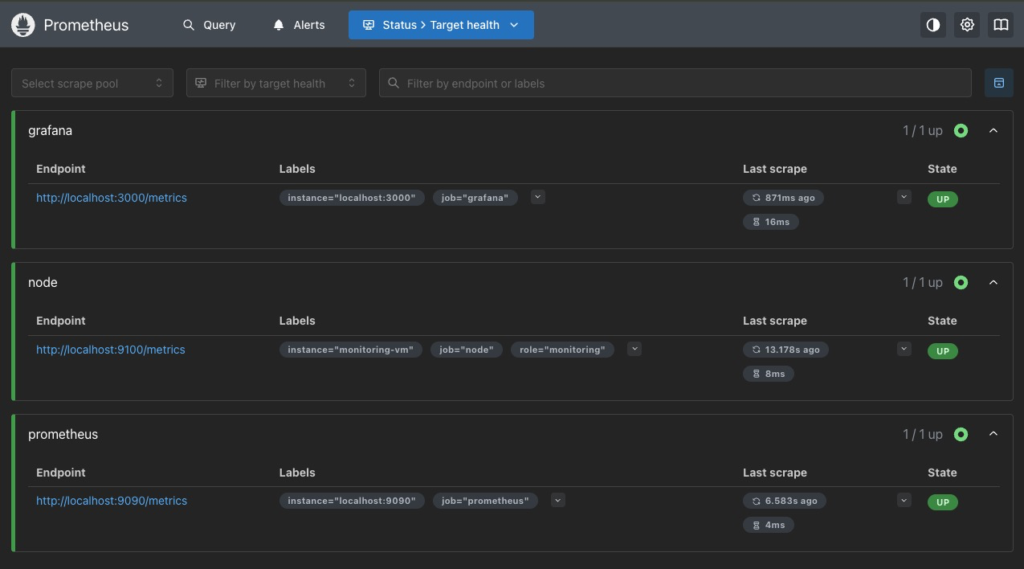This screenshot has width=1024, height=569.
Task: Open http://localhost:9100/metrics link
Action: pyautogui.click(x=110, y=350)
